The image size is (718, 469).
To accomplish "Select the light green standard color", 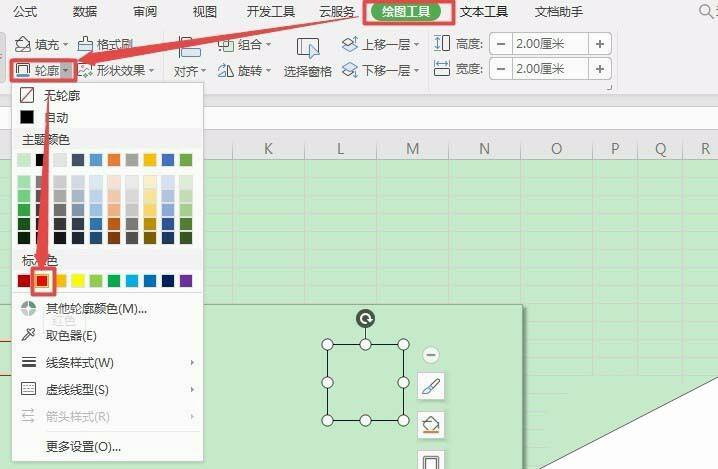I will coord(96,281).
